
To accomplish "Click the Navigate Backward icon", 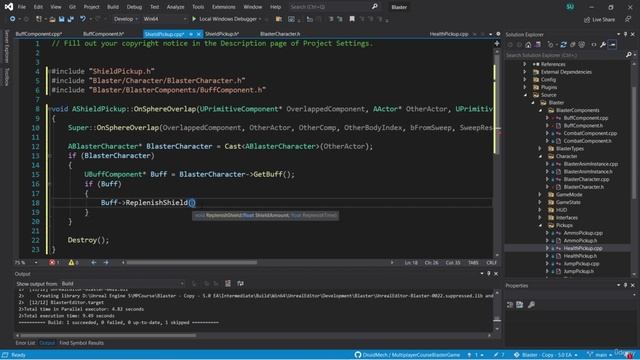I will point(12,19).
